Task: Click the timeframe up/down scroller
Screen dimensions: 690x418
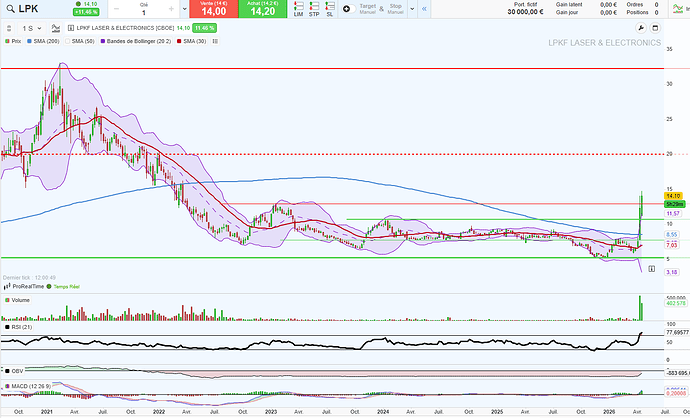Action: pos(9,28)
